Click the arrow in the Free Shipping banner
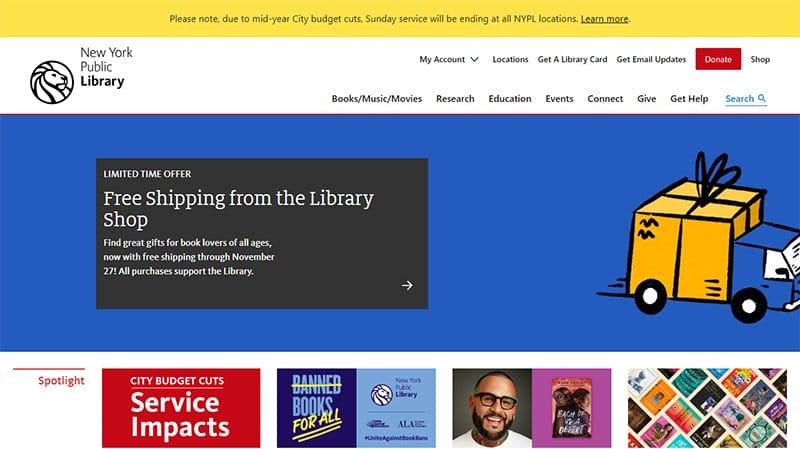The image size is (800, 449). (407, 285)
